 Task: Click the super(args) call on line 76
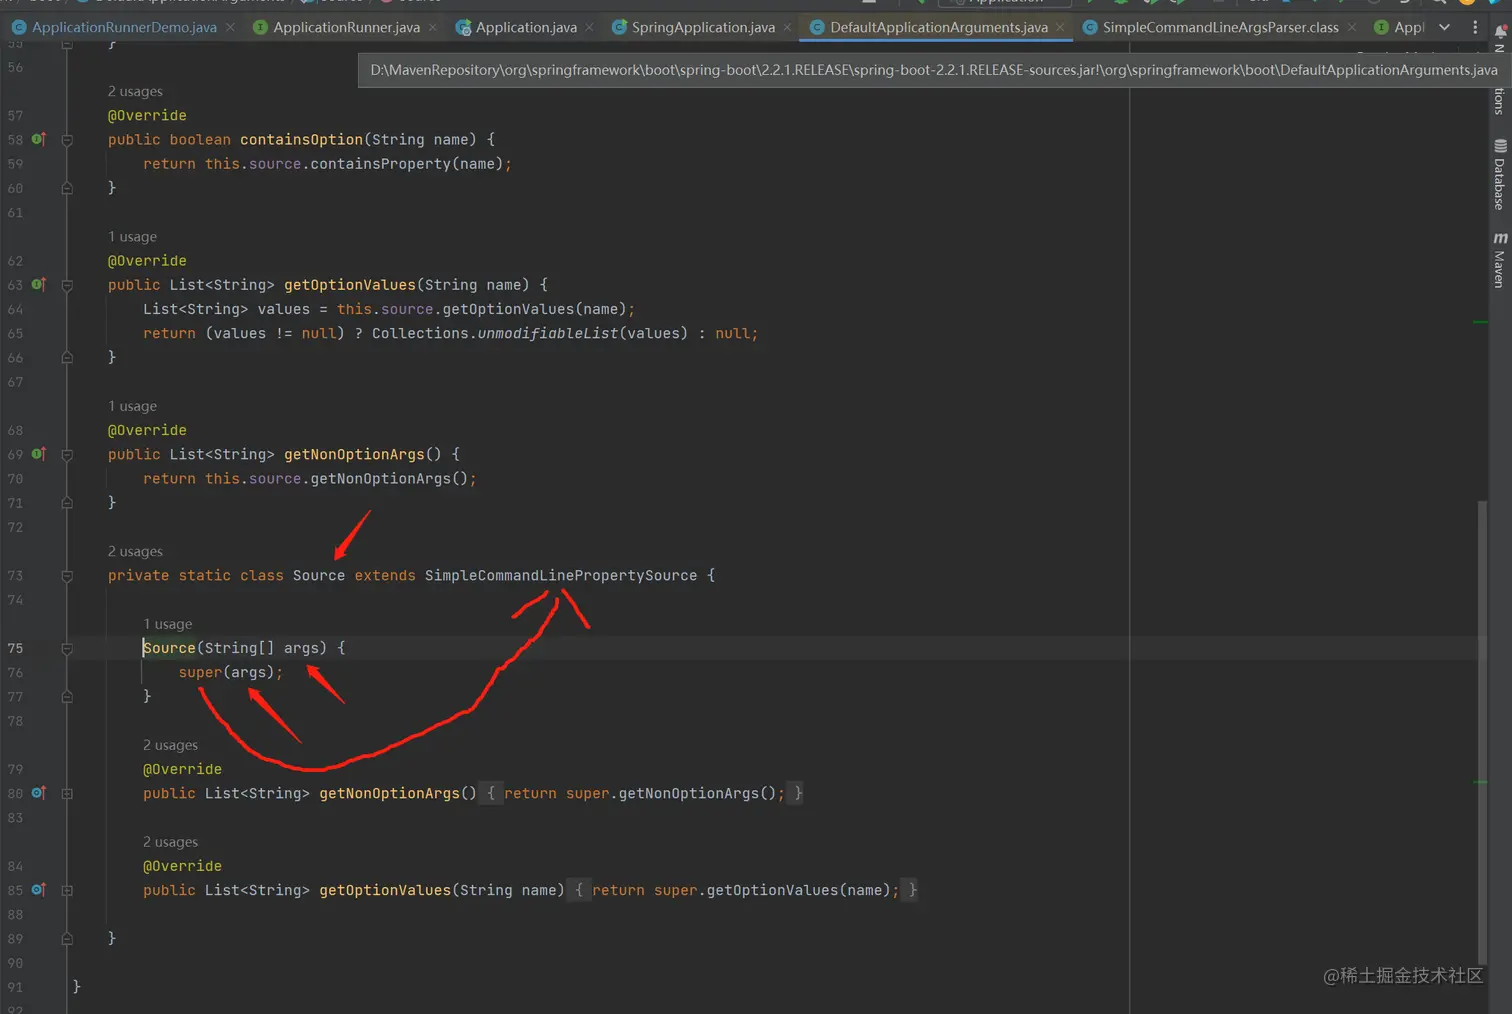230,673
